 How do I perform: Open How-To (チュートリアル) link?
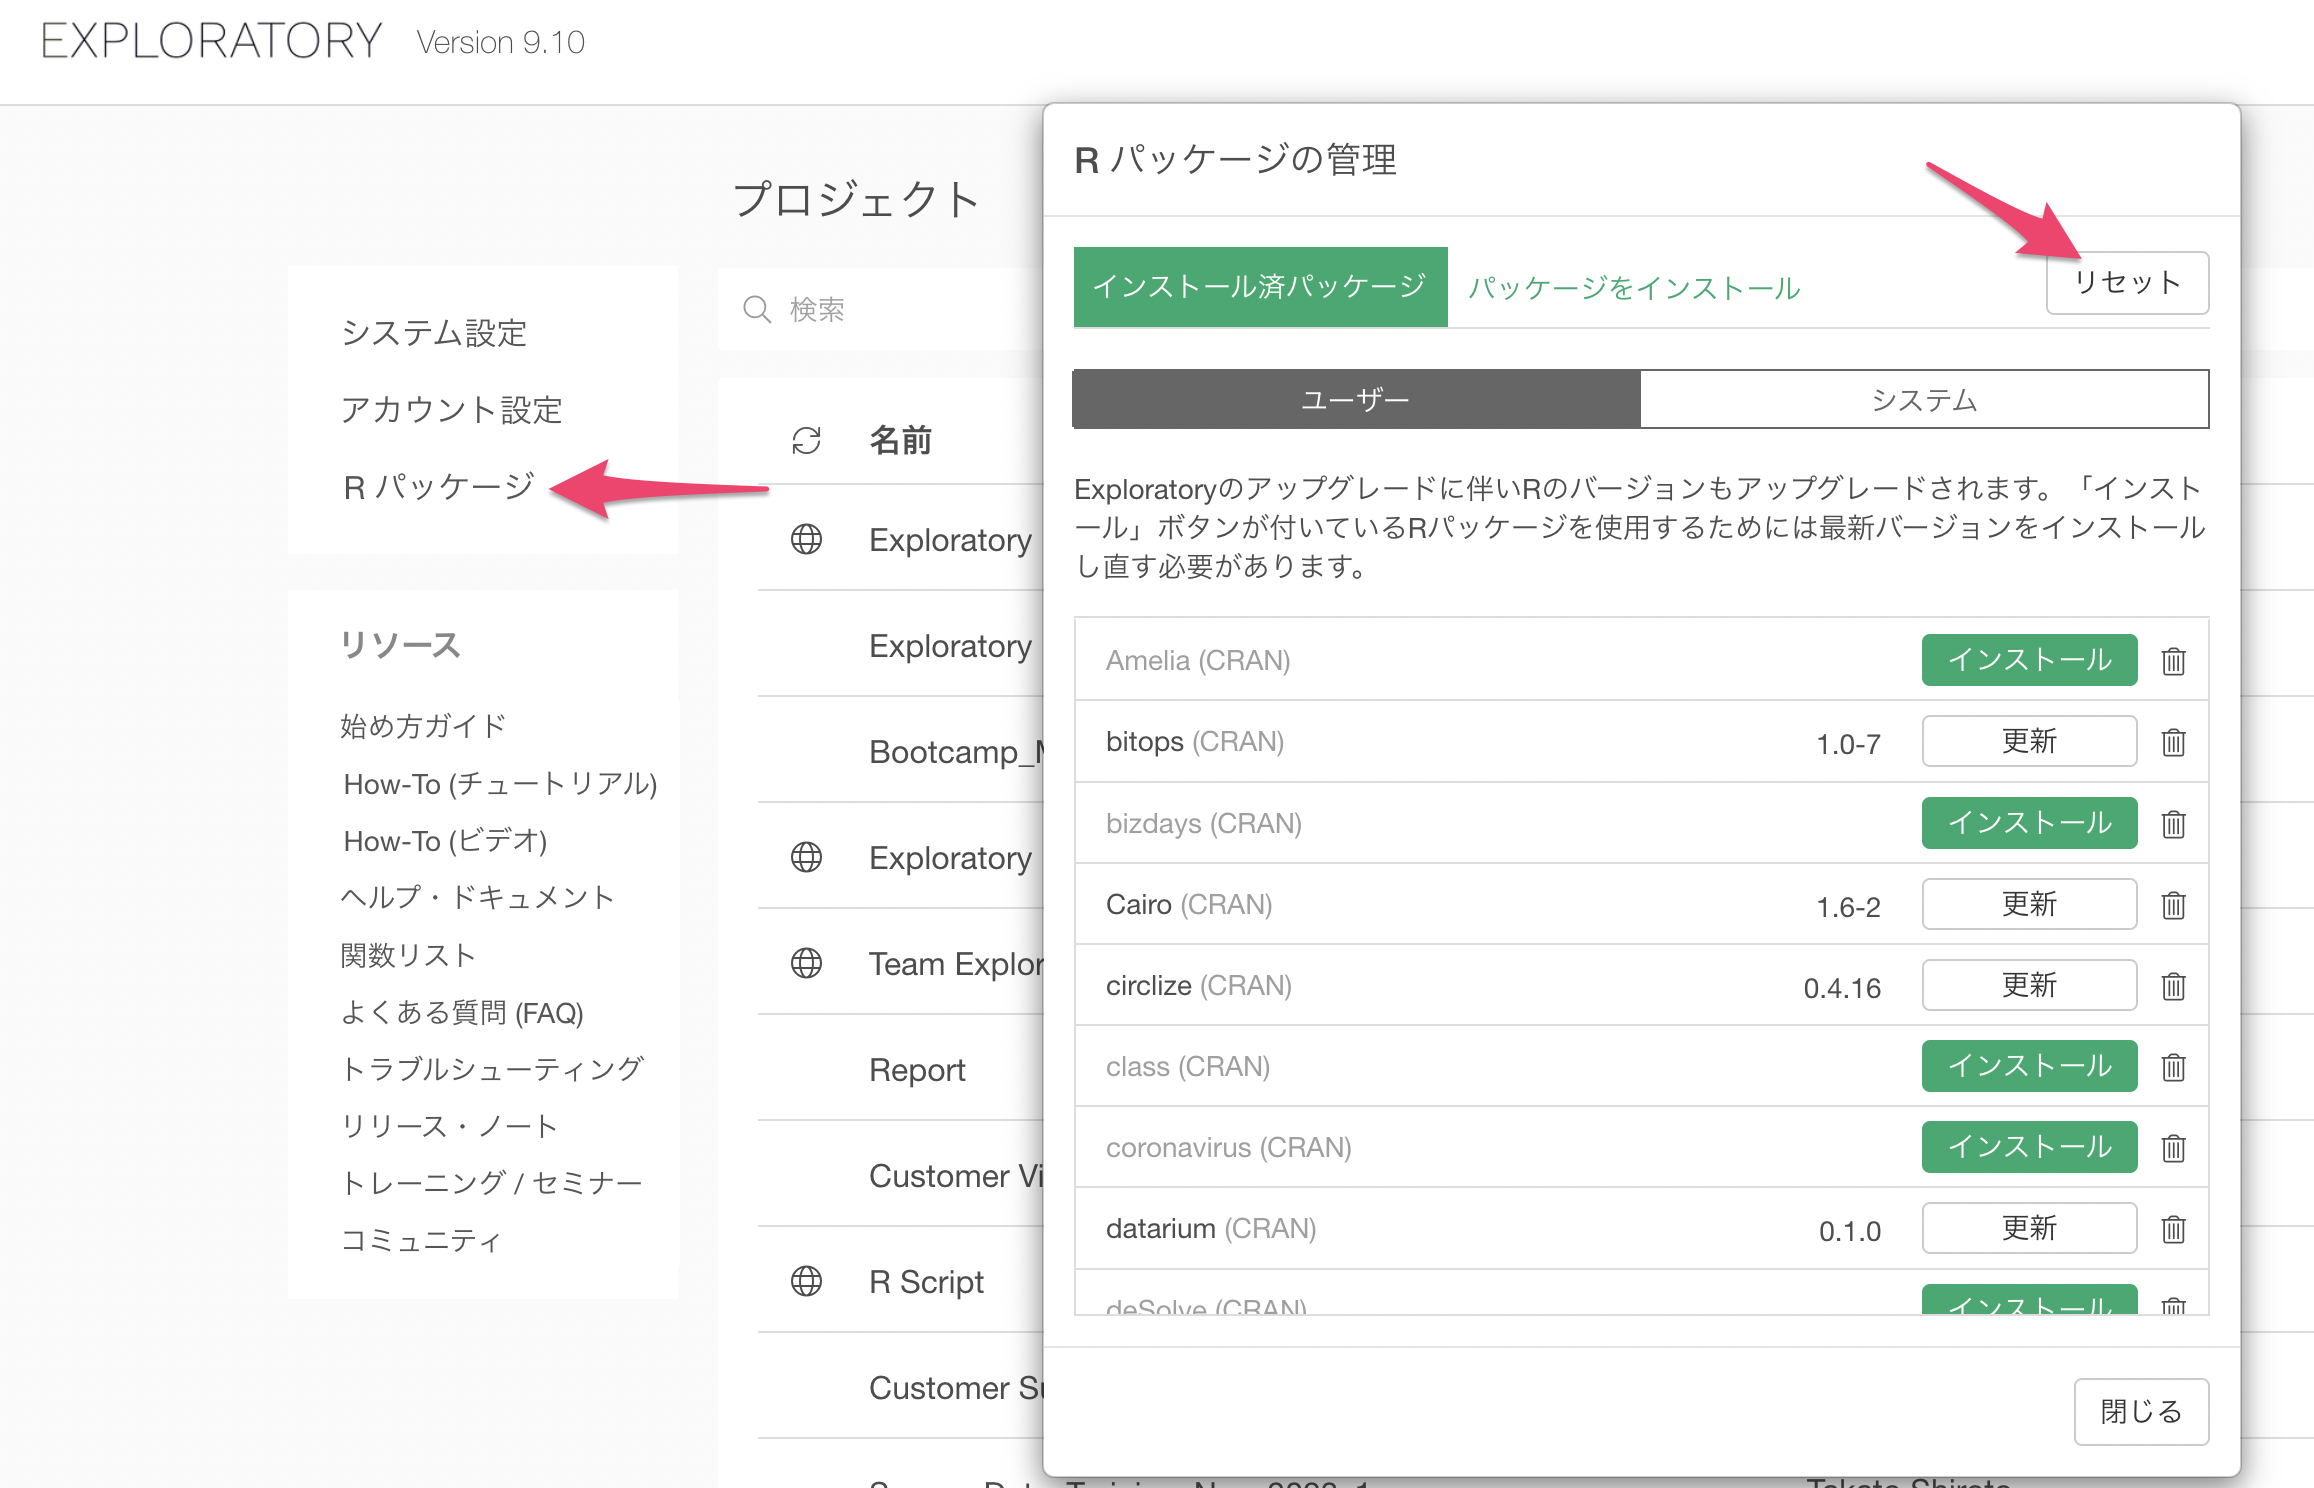(500, 783)
